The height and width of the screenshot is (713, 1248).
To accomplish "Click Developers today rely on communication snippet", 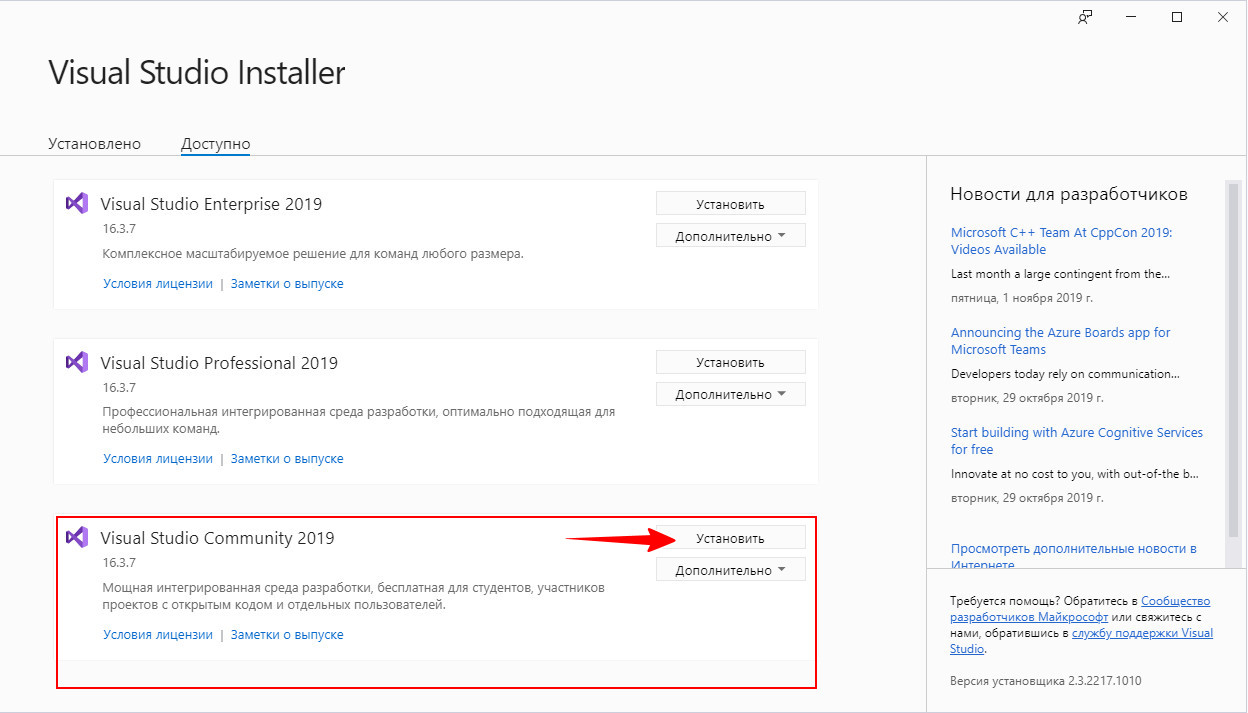I will 1065,374.
